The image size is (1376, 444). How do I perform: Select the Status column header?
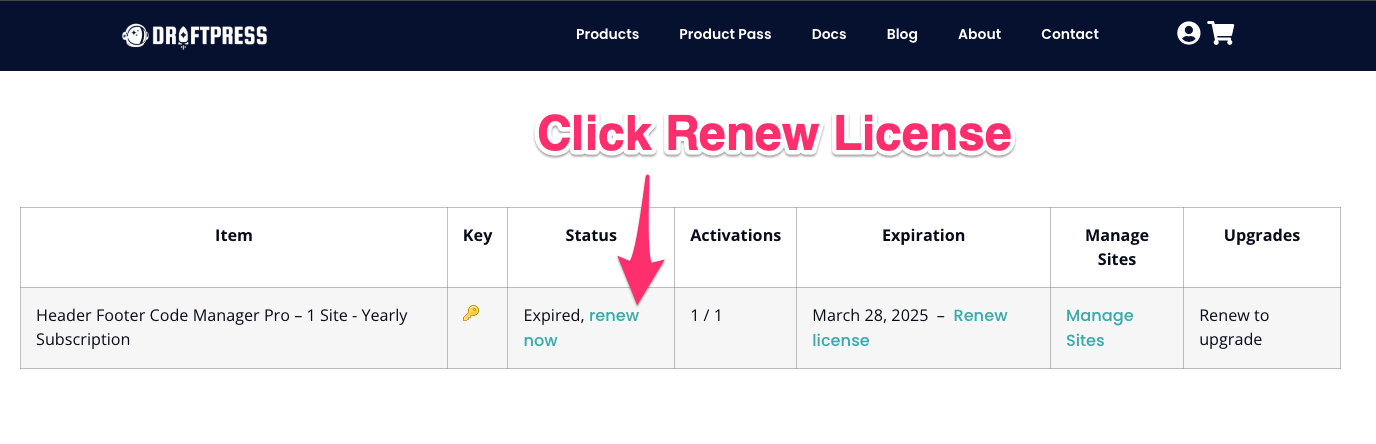591,236
